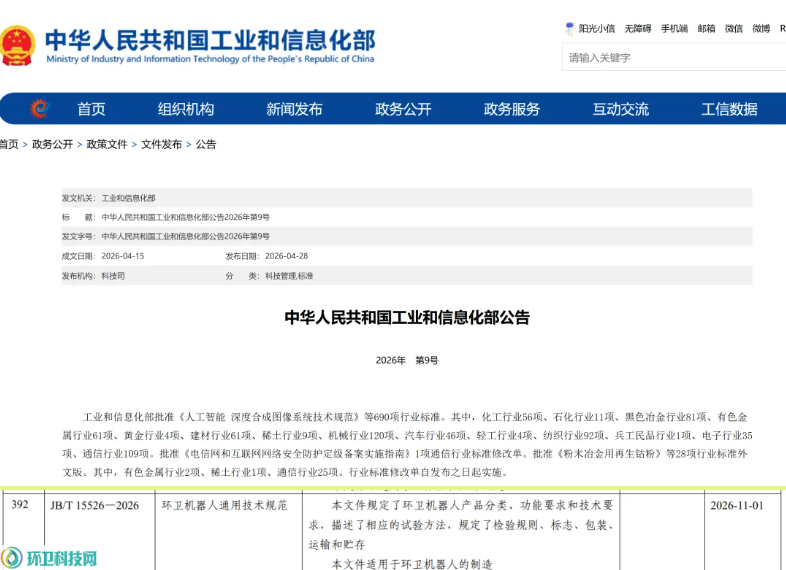Select 政务公开 in the navigation bar

coord(403,109)
